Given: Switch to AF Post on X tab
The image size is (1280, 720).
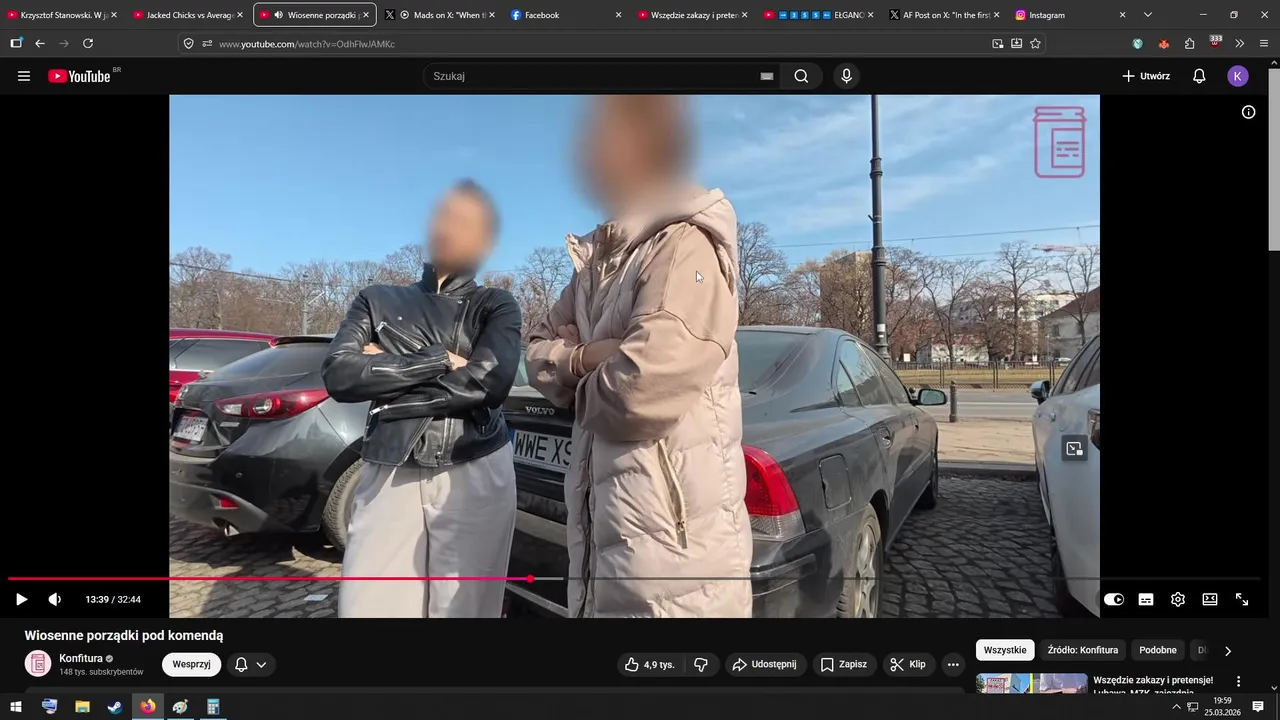Looking at the screenshot, I should [x=945, y=15].
